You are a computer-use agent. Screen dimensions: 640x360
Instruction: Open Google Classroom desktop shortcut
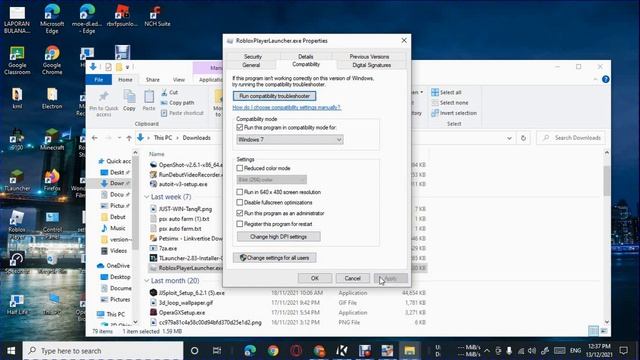(x=17, y=60)
